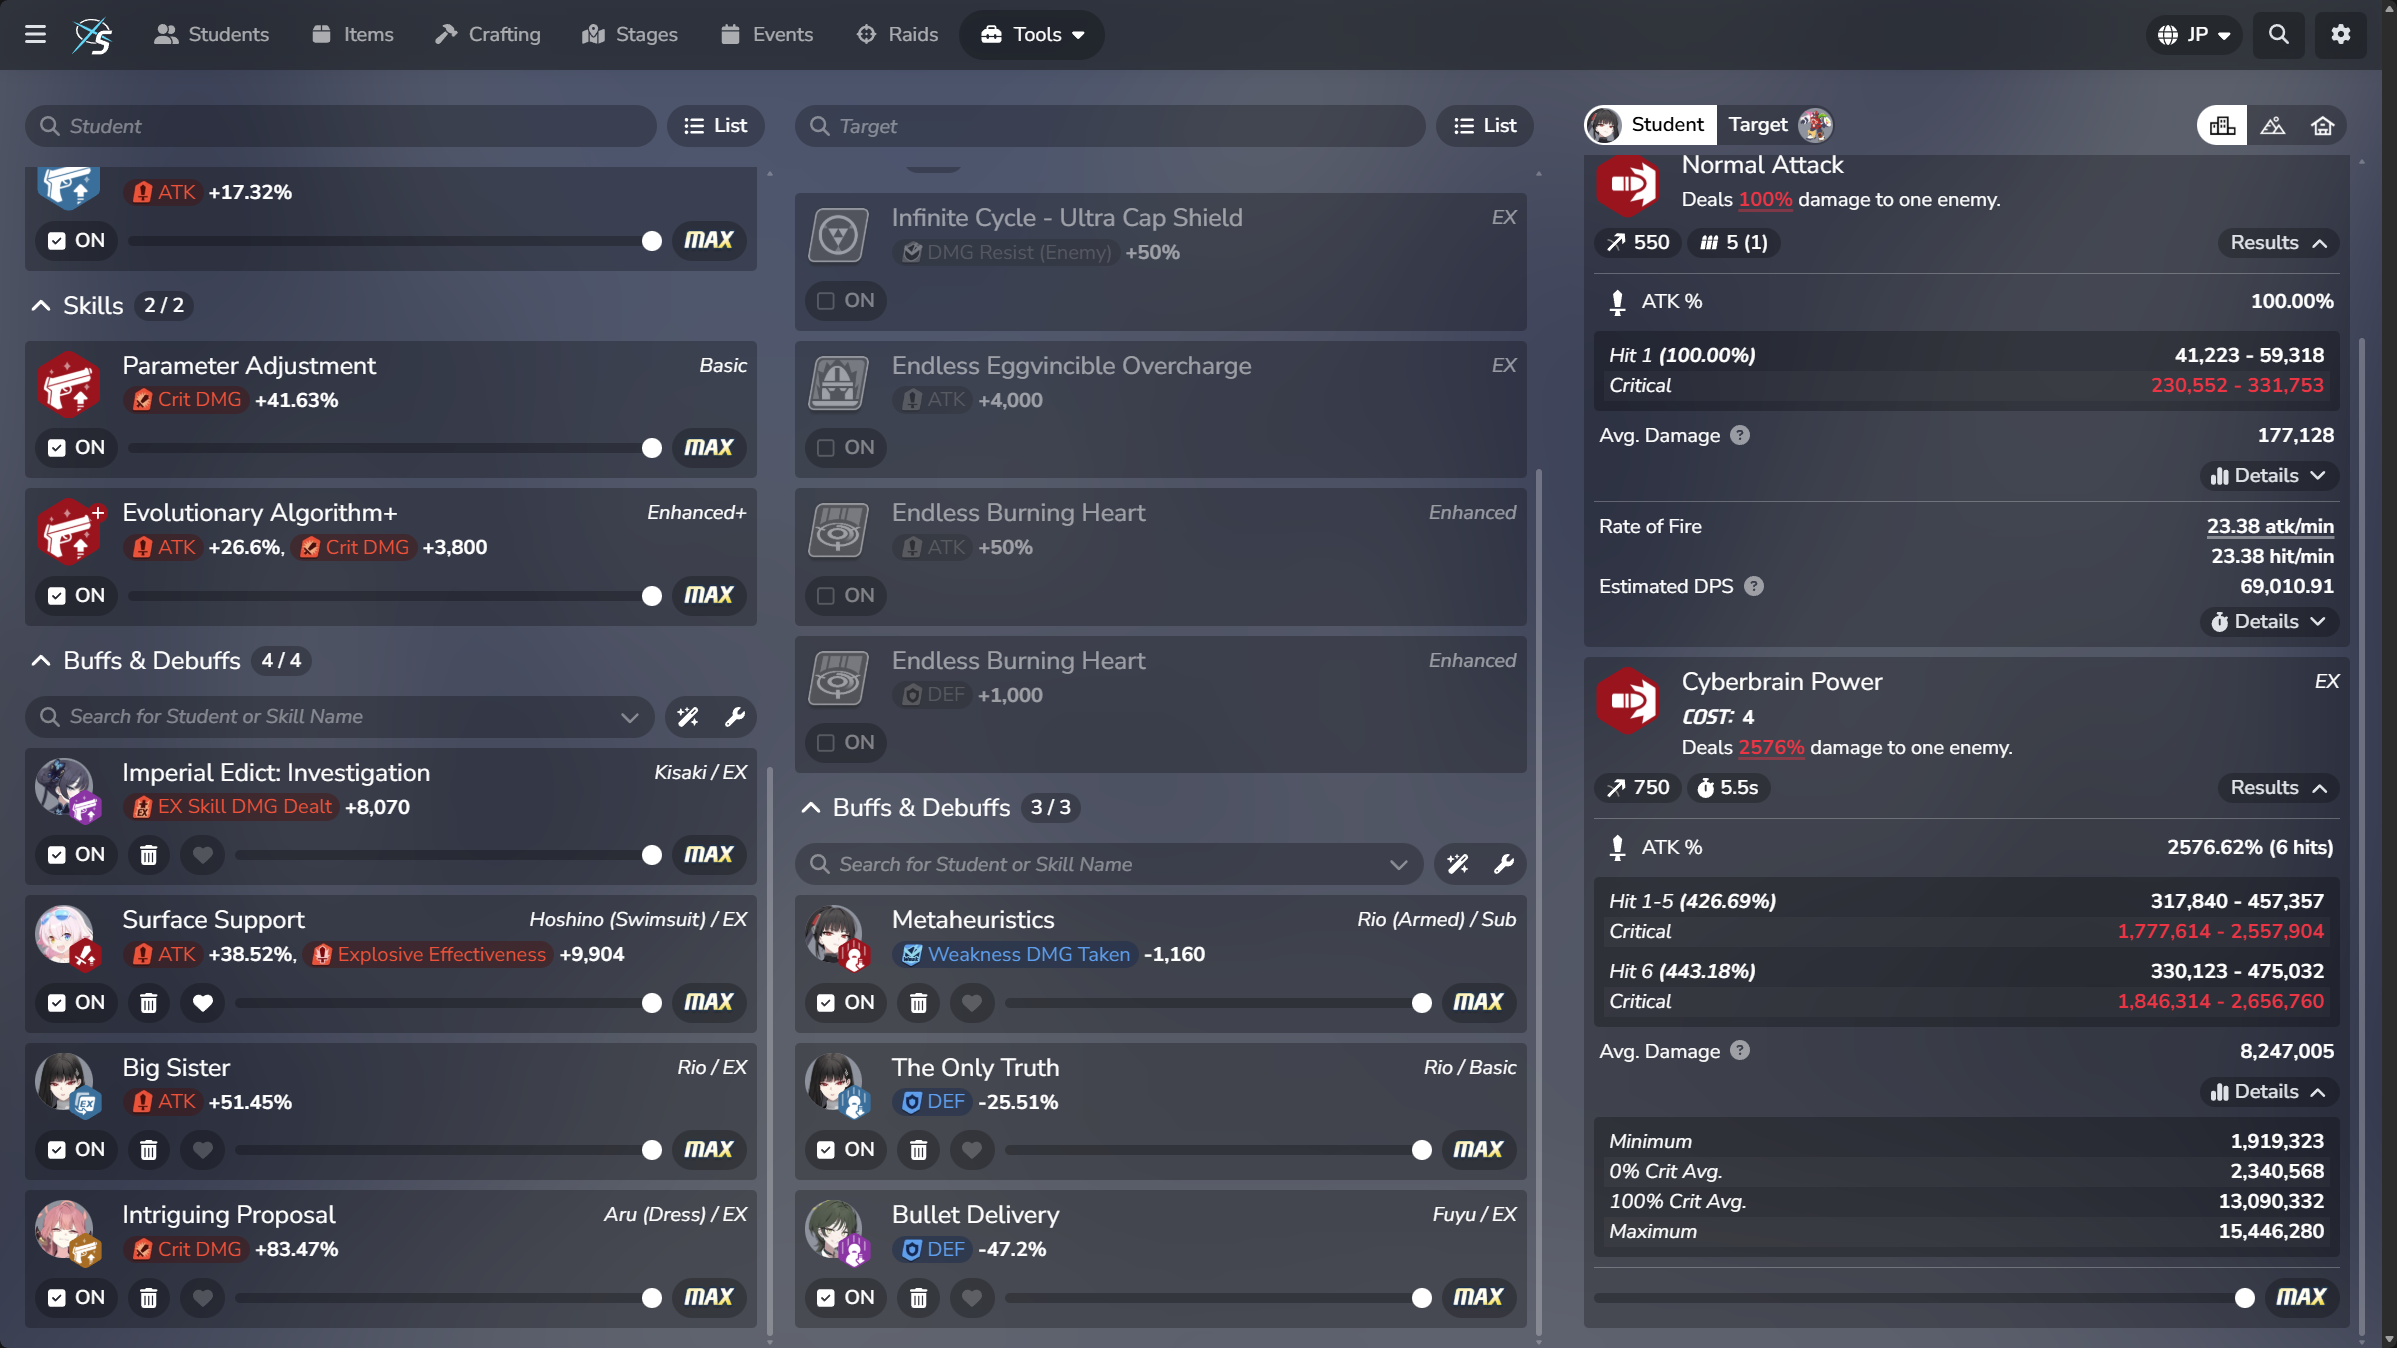The width and height of the screenshot is (2397, 1348).
Task: Click Intriguing Proposal level slider handle
Action: (x=651, y=1298)
